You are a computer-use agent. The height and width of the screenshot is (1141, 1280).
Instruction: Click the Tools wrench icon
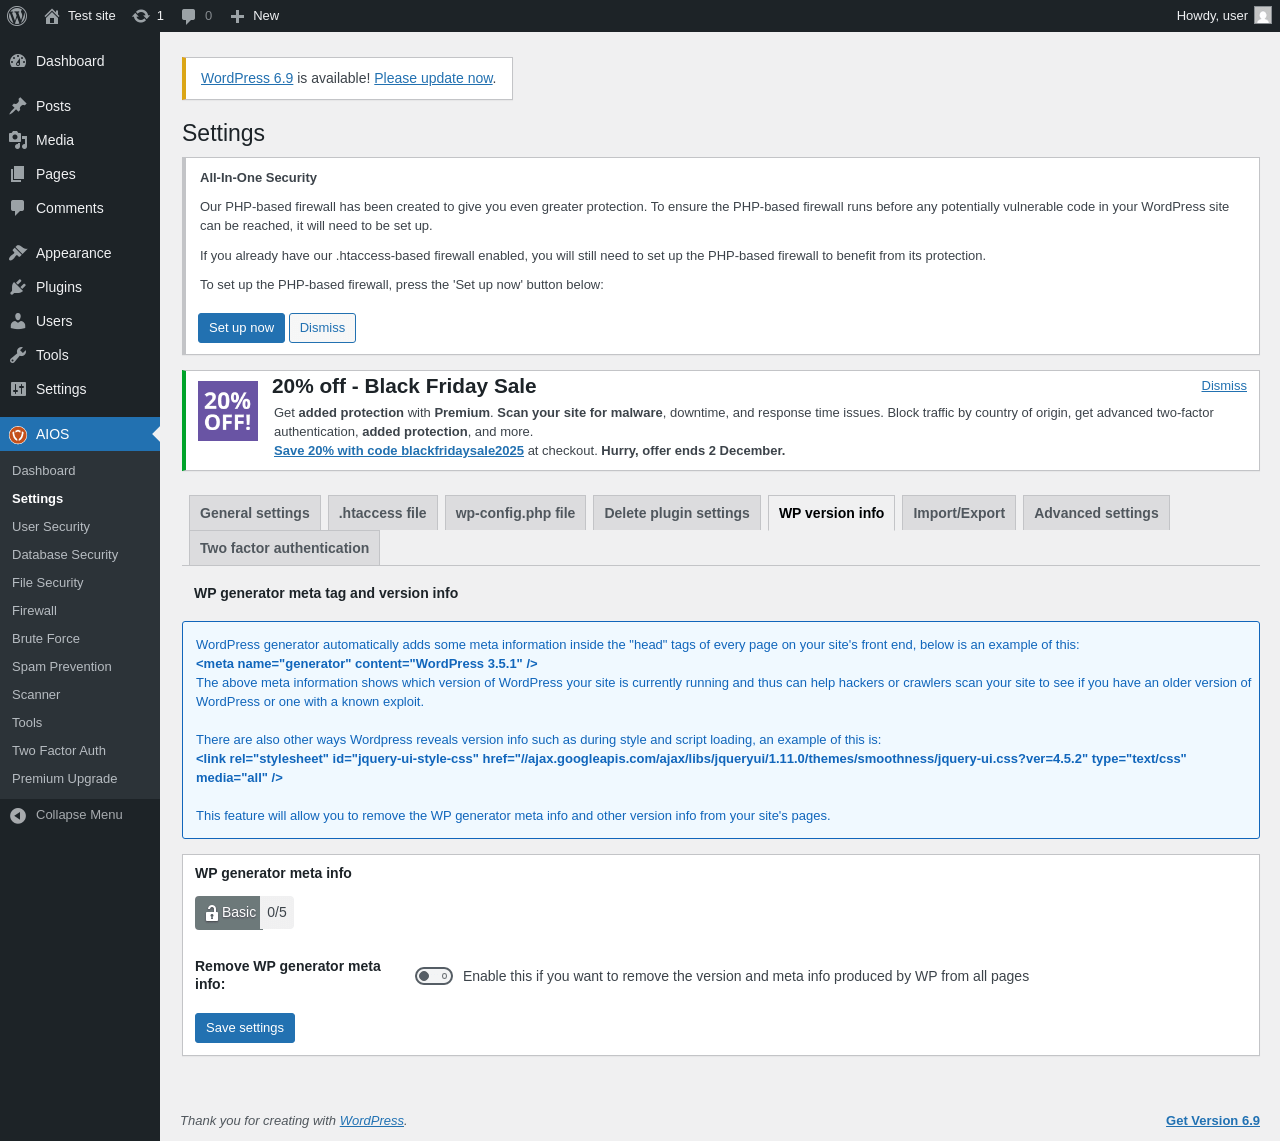coord(18,355)
